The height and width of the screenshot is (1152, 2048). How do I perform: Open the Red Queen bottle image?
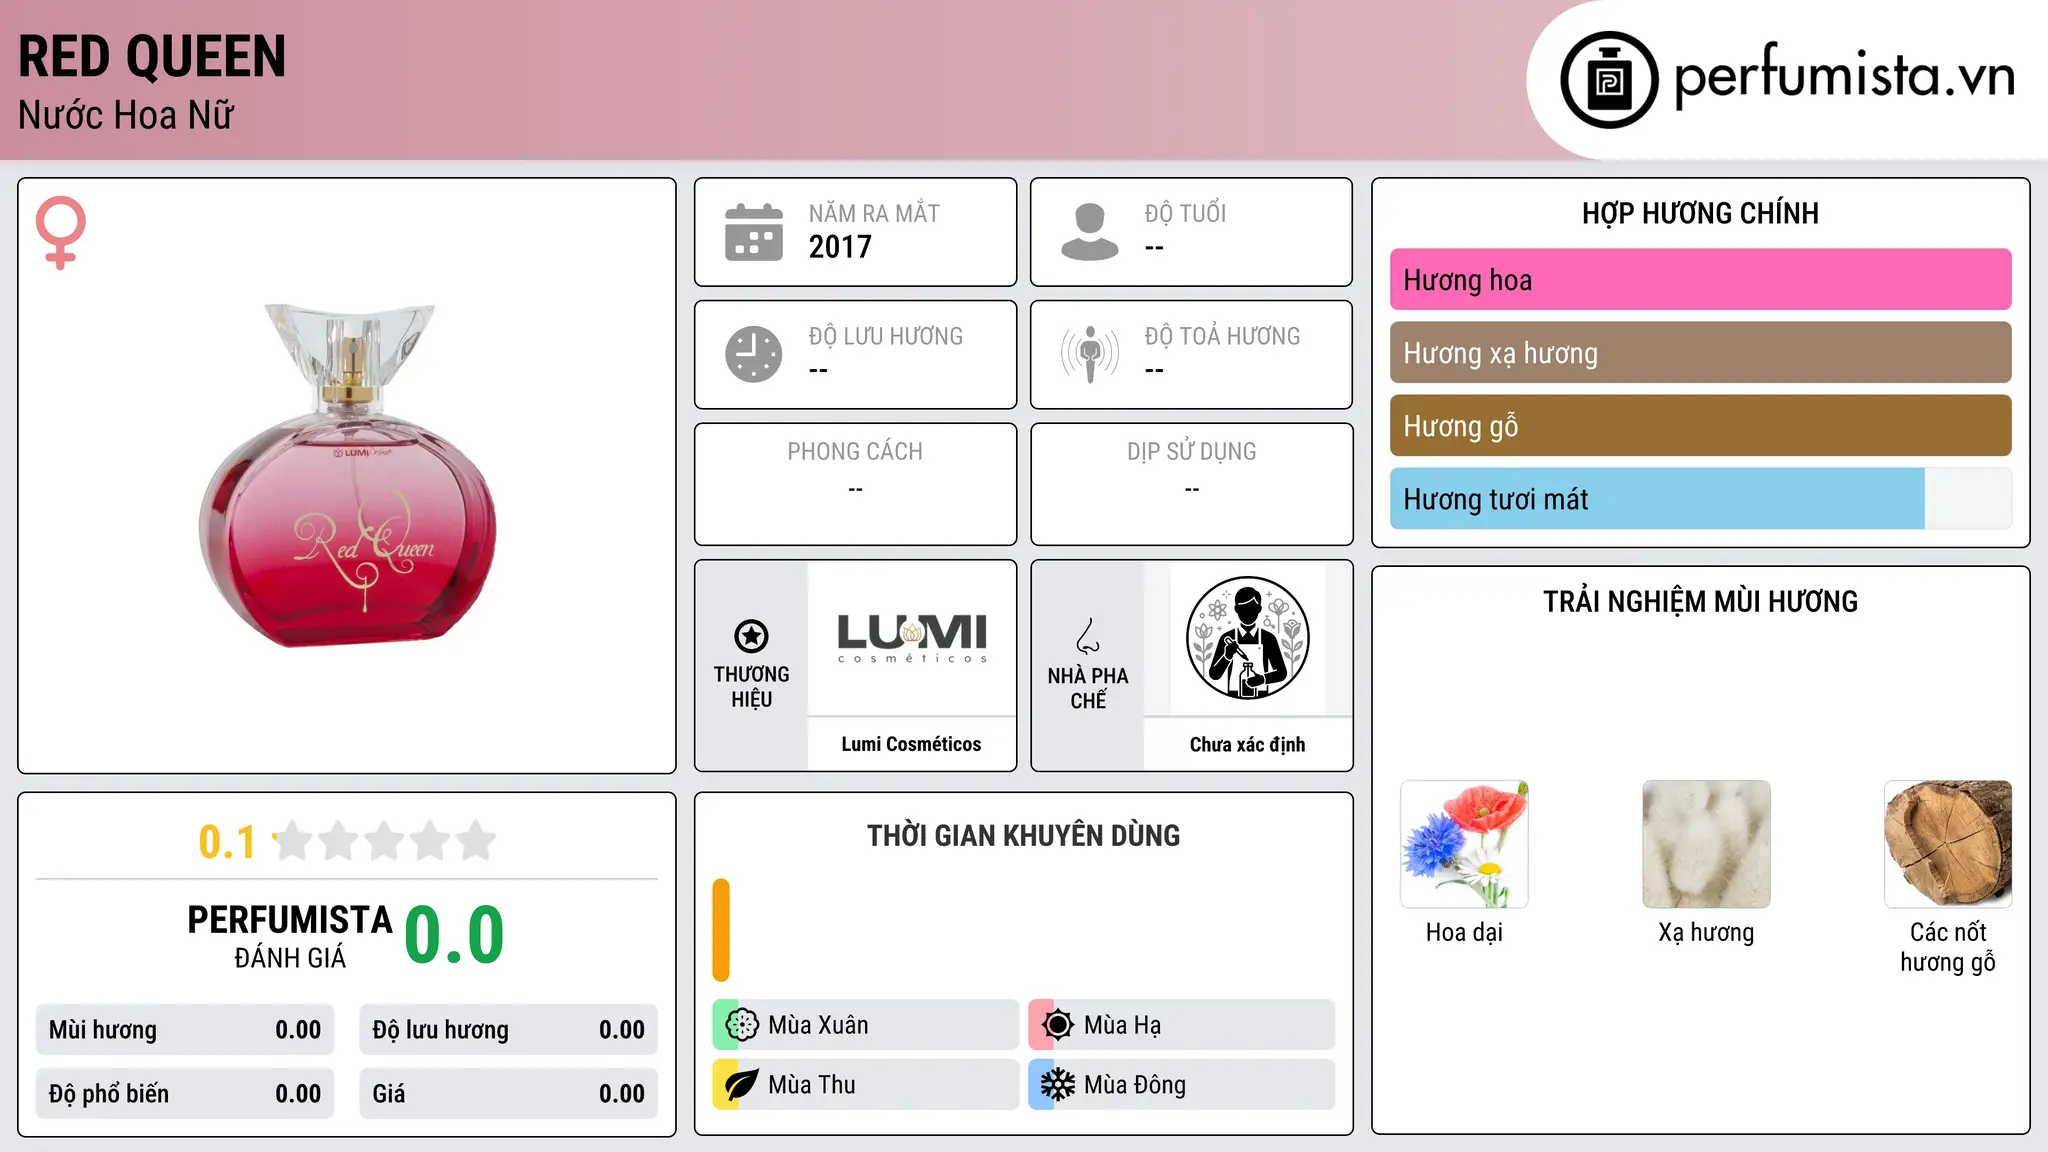(x=347, y=475)
